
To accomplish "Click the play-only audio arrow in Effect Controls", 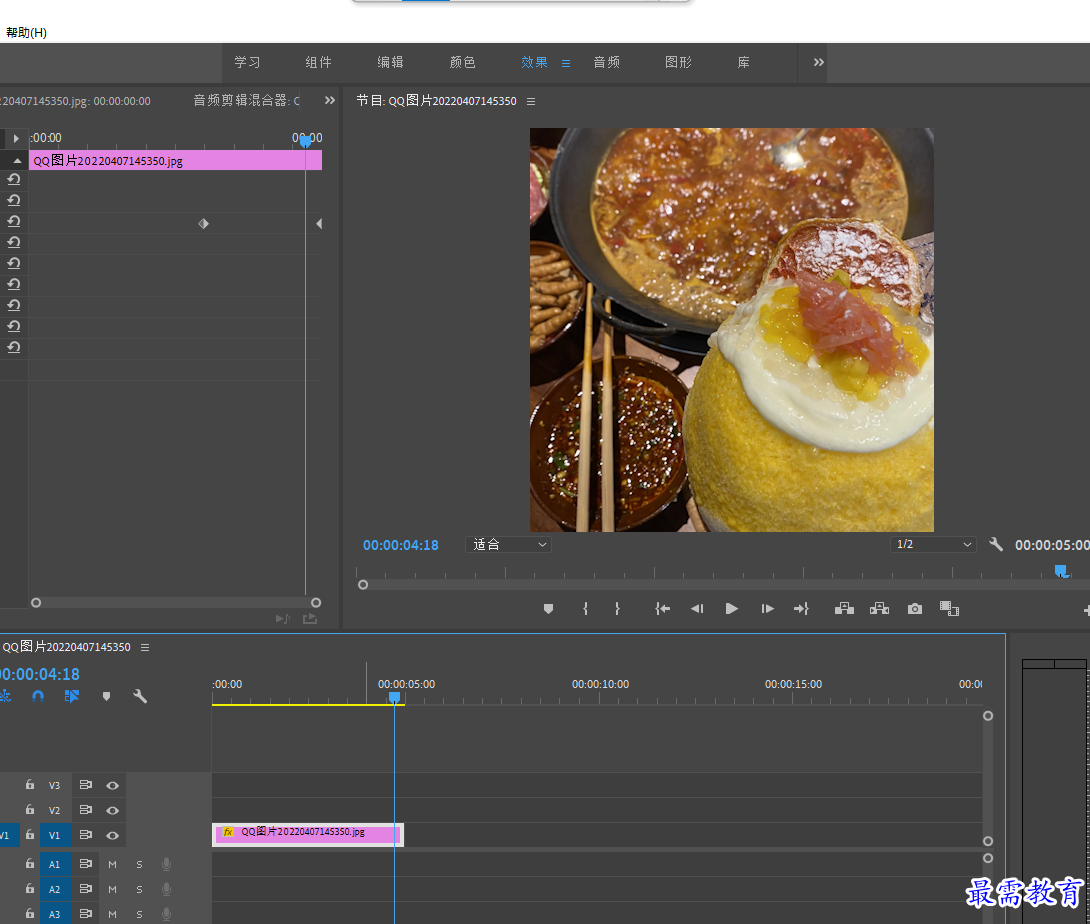I will [x=282, y=618].
